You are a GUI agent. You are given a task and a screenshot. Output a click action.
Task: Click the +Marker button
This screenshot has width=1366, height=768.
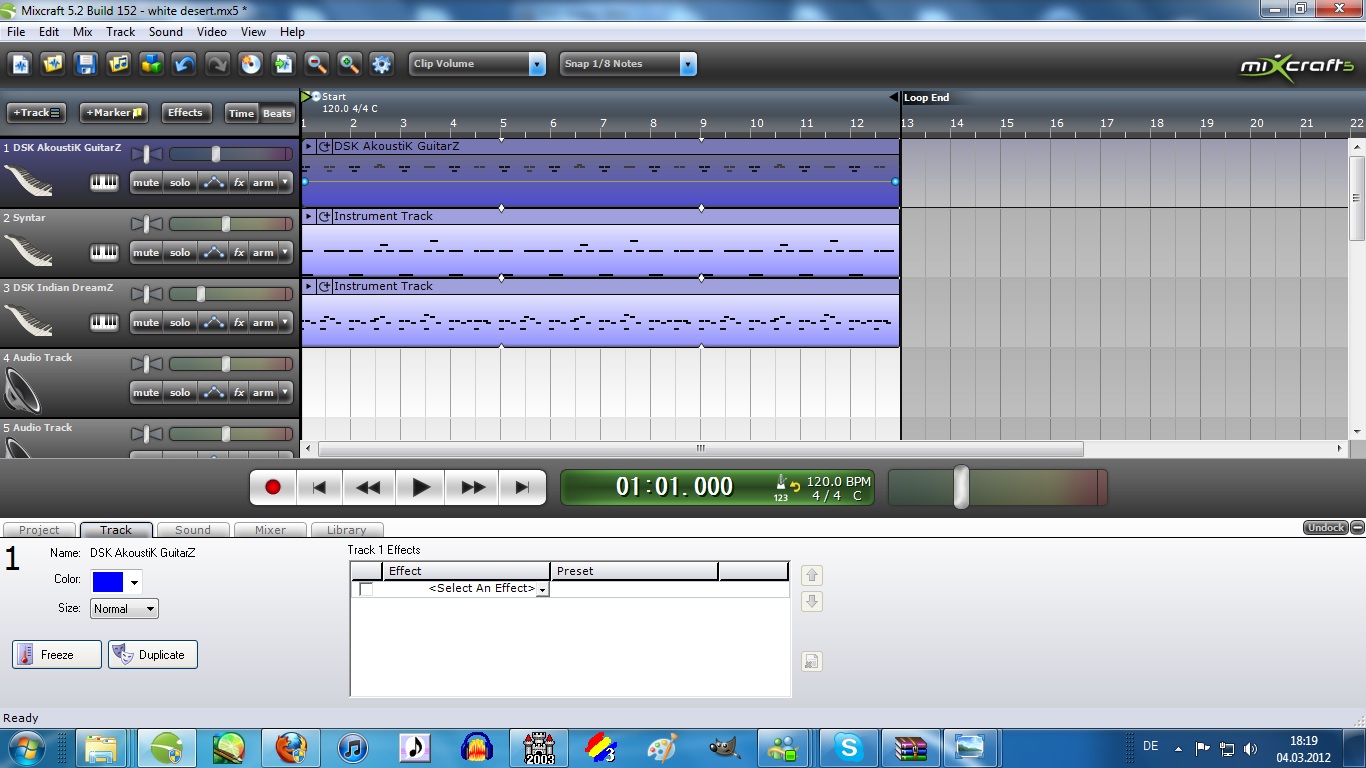click(114, 113)
